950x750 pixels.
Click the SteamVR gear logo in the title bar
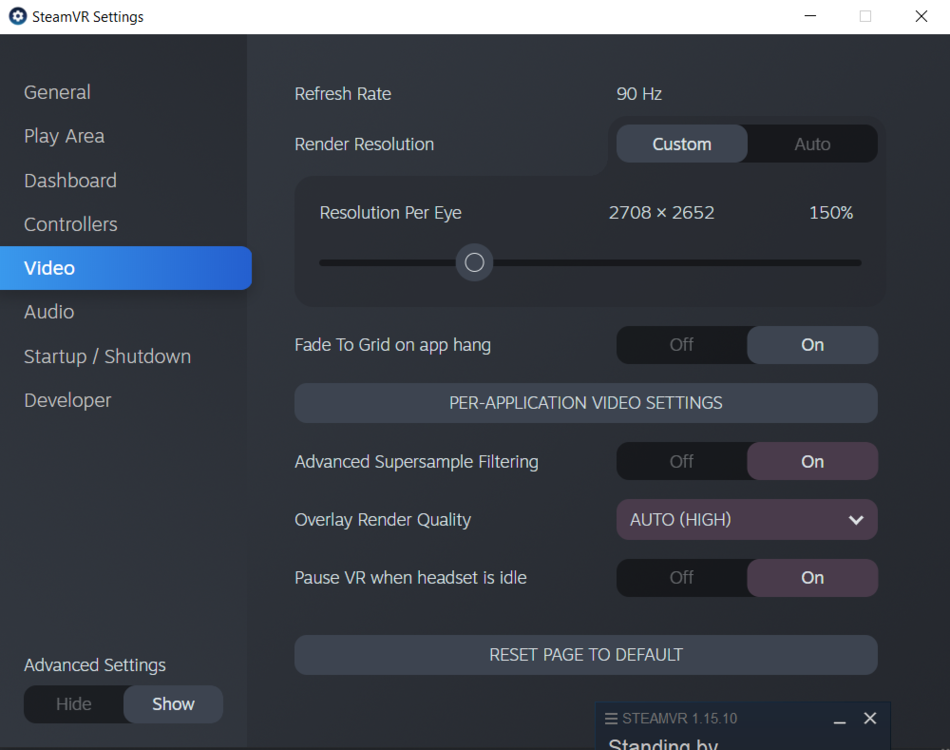(x=15, y=16)
